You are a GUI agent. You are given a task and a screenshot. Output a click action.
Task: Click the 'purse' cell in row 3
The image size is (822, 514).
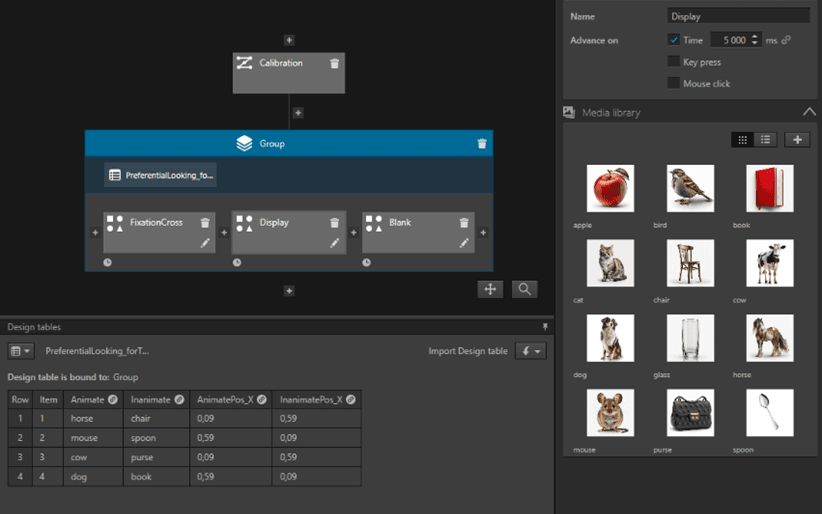156,457
